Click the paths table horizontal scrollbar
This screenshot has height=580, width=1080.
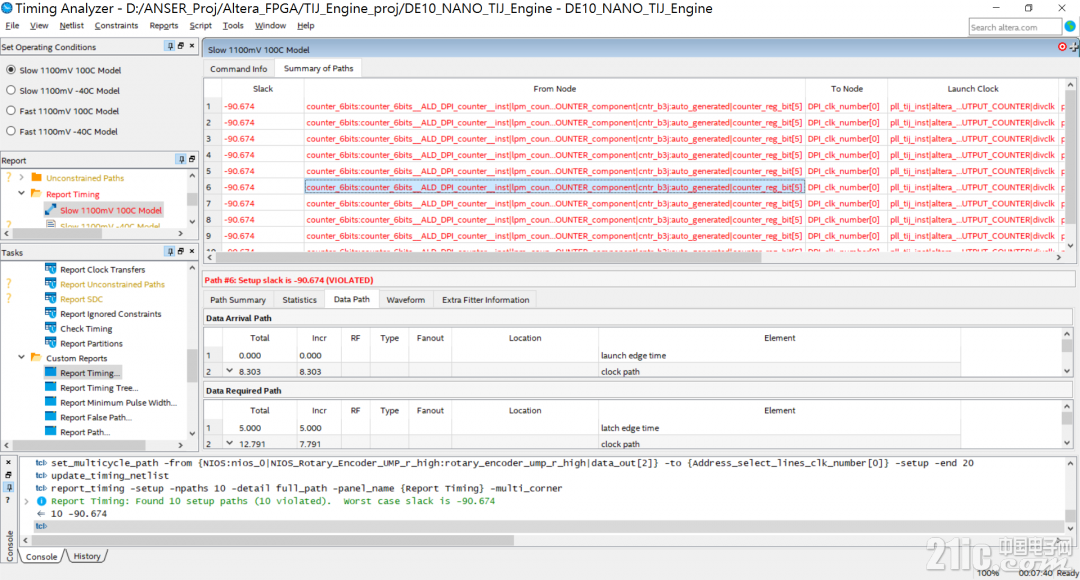489,257
